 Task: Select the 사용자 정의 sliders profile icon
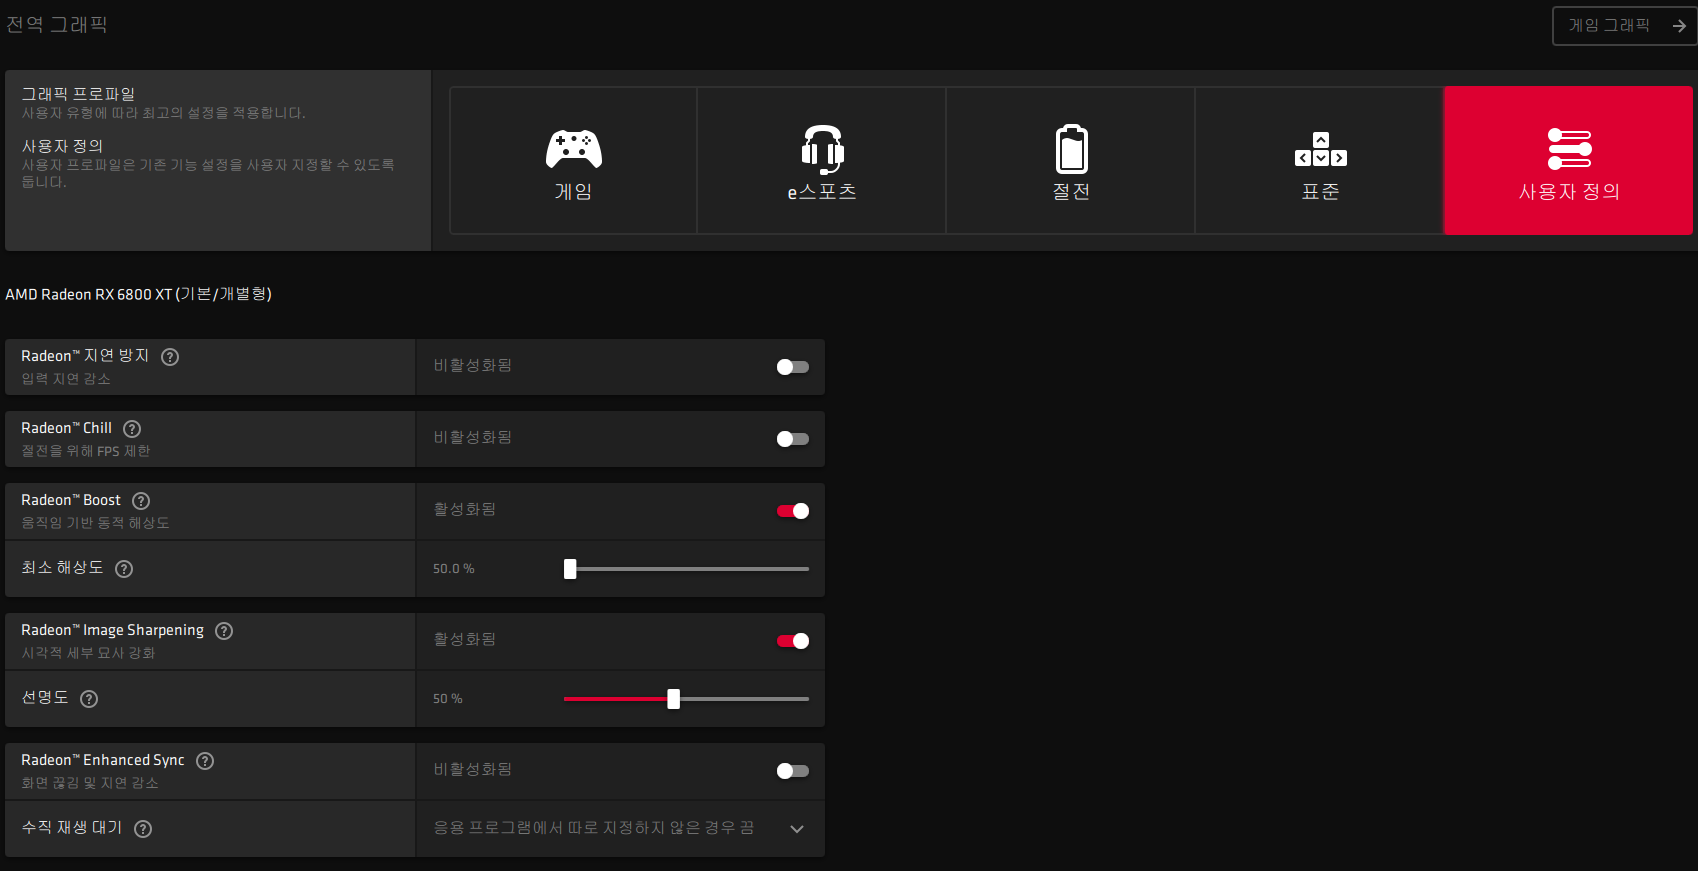tap(1569, 149)
